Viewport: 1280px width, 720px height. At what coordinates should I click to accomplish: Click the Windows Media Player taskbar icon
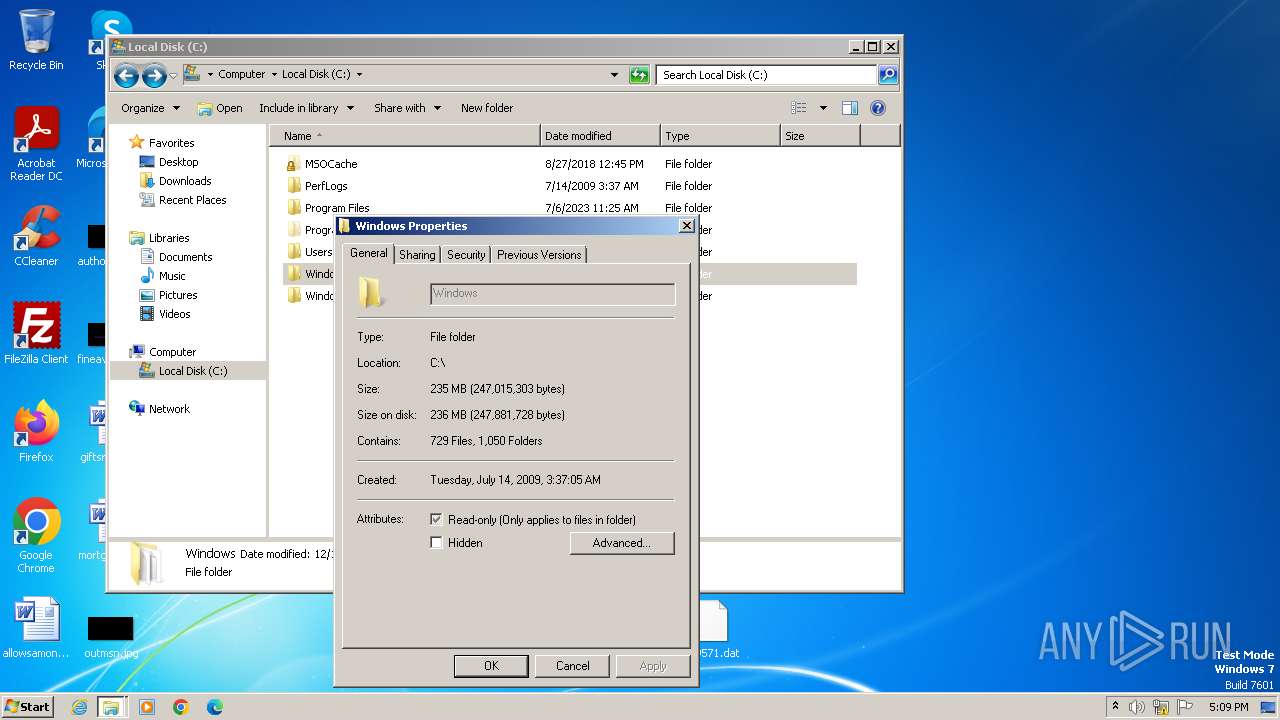147,707
